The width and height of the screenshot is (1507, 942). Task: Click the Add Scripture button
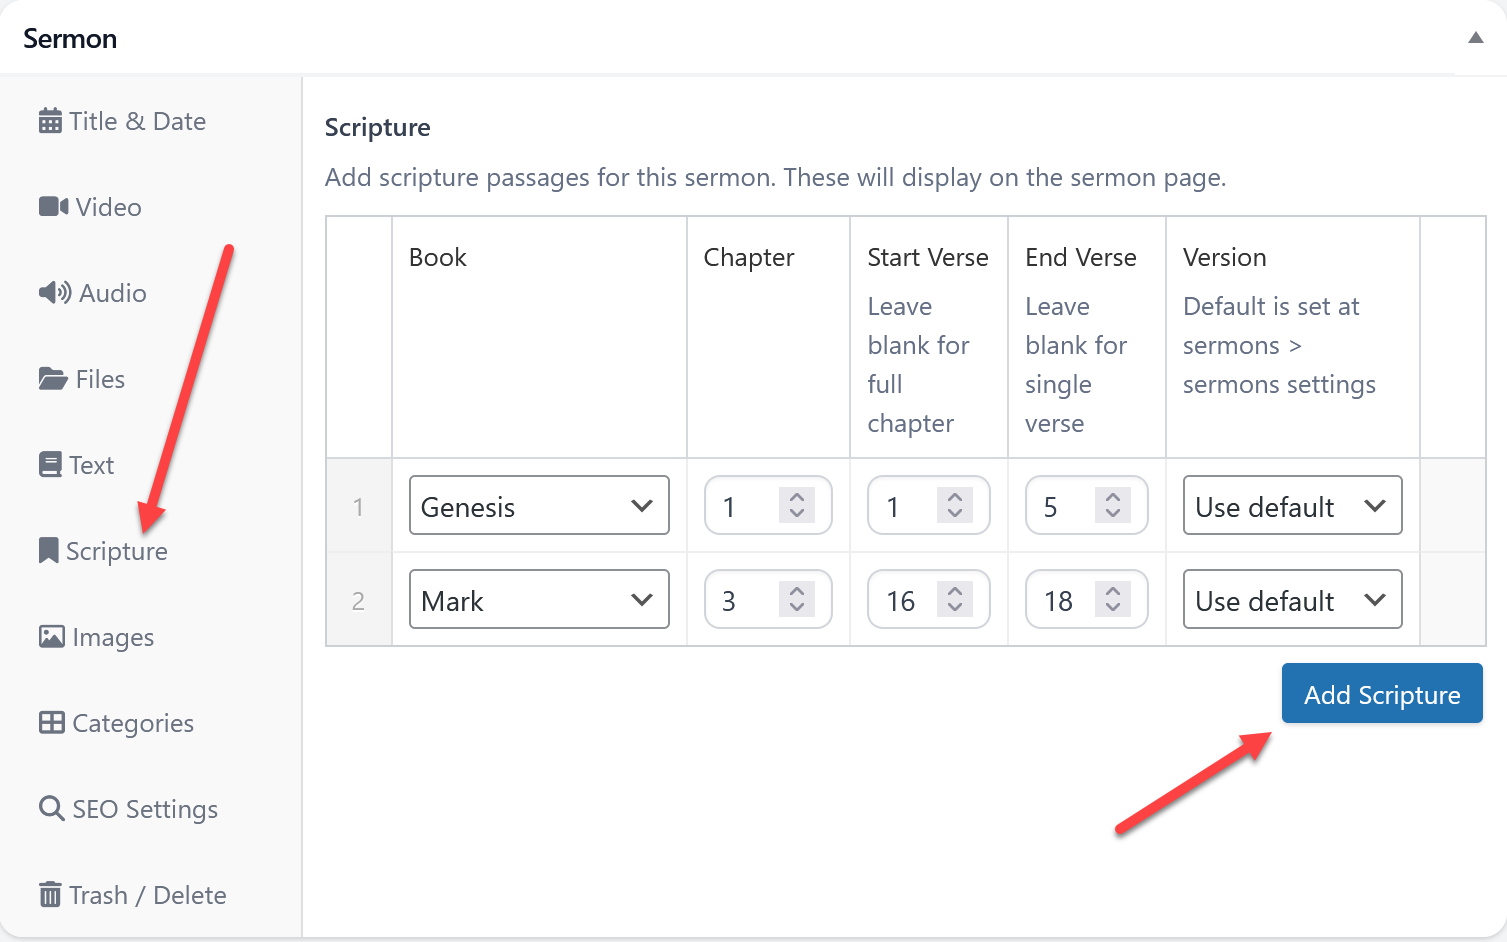(1382, 694)
